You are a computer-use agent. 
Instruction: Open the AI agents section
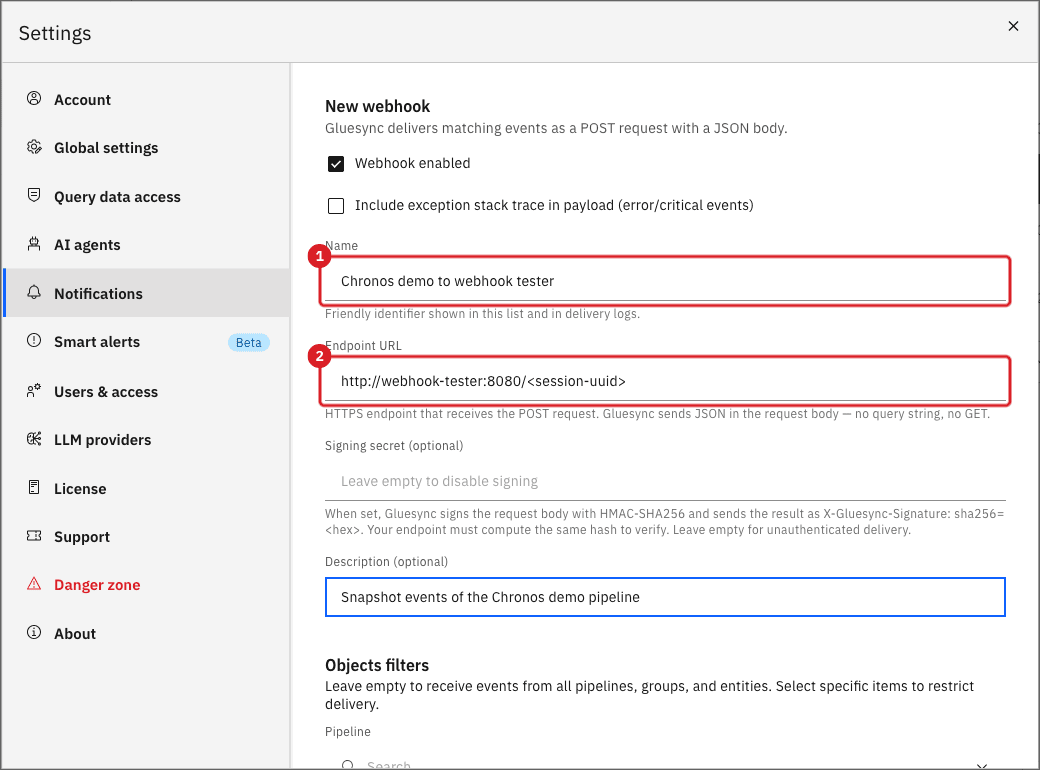(x=147, y=245)
